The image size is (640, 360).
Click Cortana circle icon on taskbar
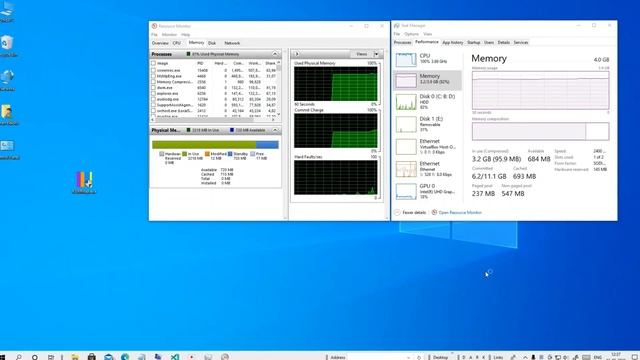(x=35, y=357)
